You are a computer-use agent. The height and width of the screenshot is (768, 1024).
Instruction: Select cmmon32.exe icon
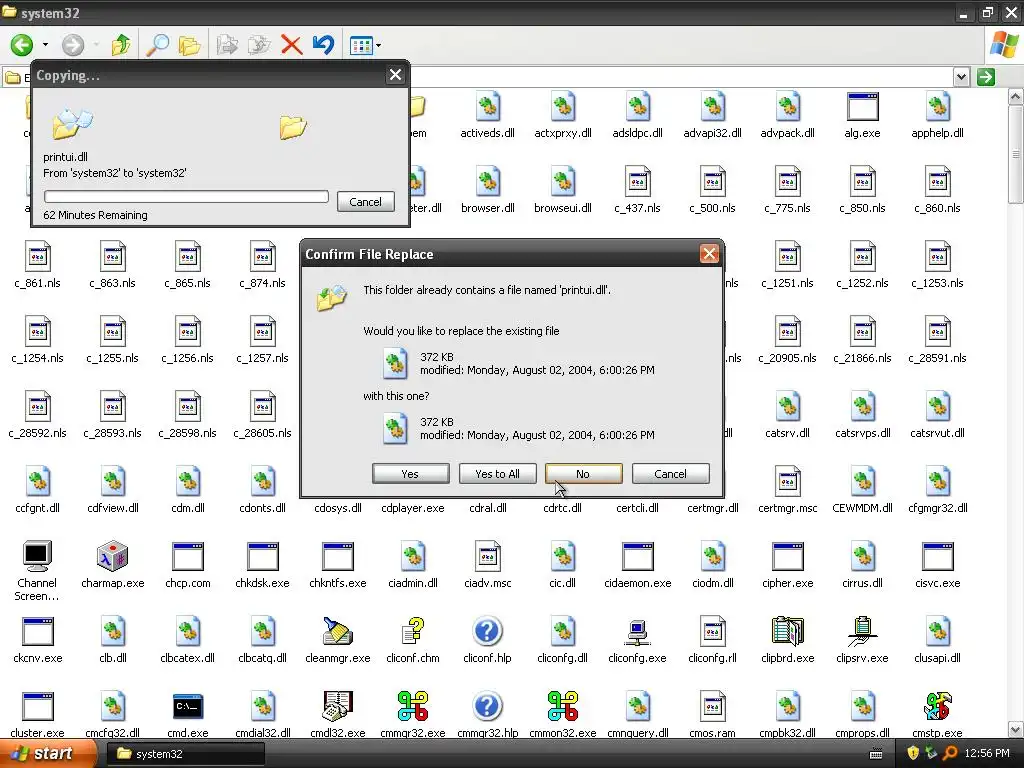[562, 707]
